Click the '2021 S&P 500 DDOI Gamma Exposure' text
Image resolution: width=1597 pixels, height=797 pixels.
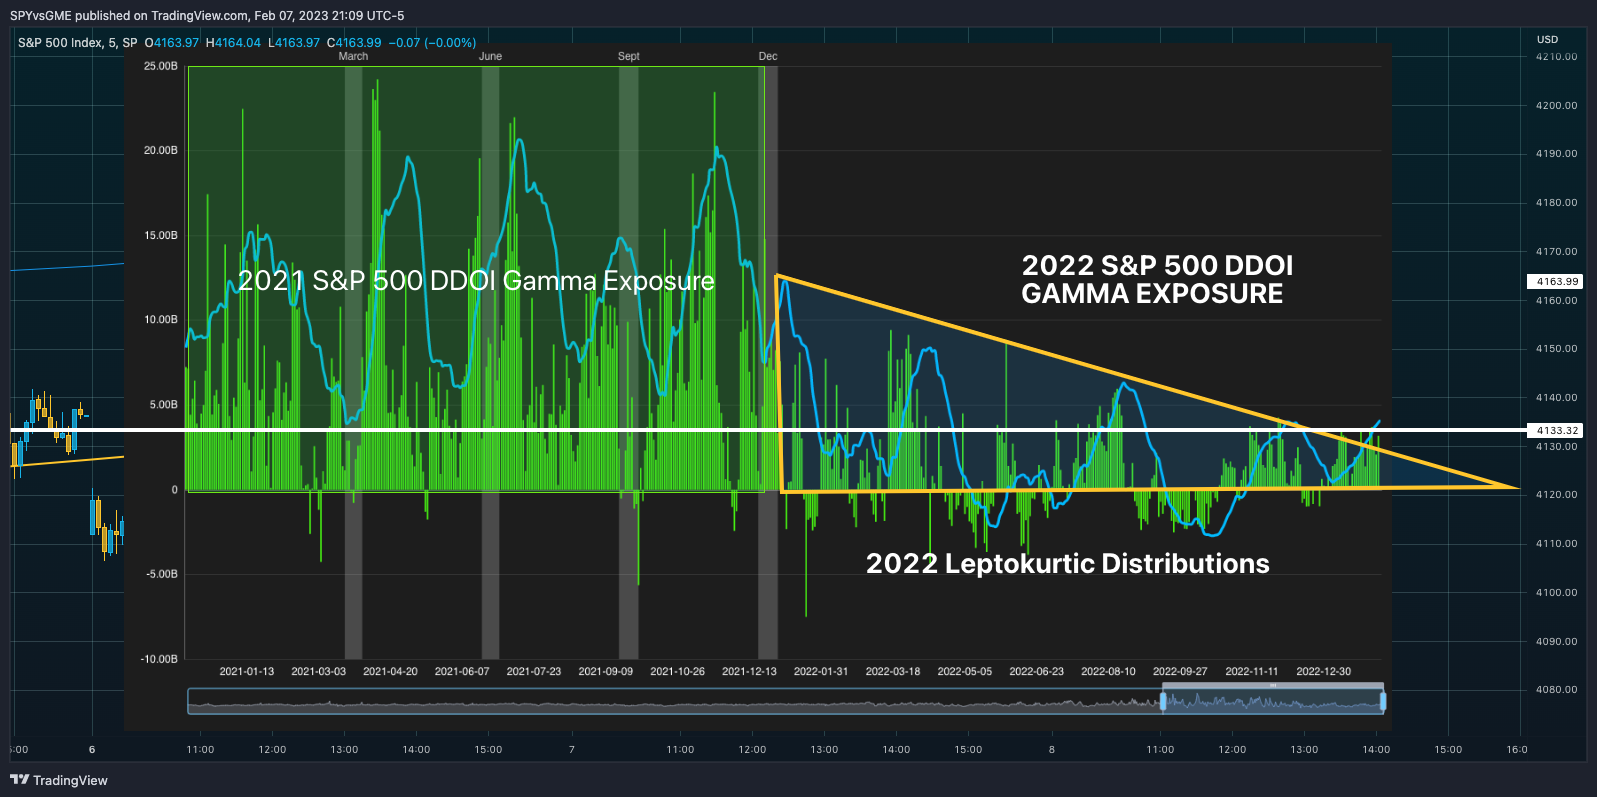[x=476, y=281]
